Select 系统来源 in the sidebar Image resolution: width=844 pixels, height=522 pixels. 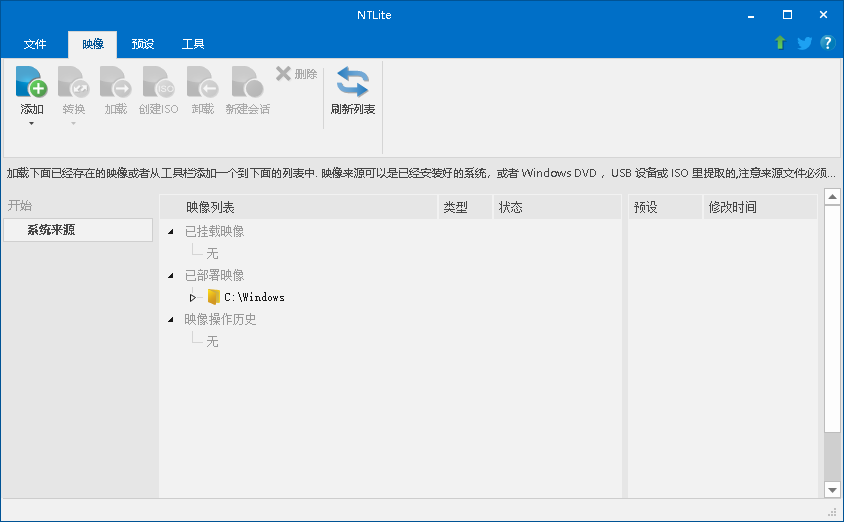tap(78, 230)
